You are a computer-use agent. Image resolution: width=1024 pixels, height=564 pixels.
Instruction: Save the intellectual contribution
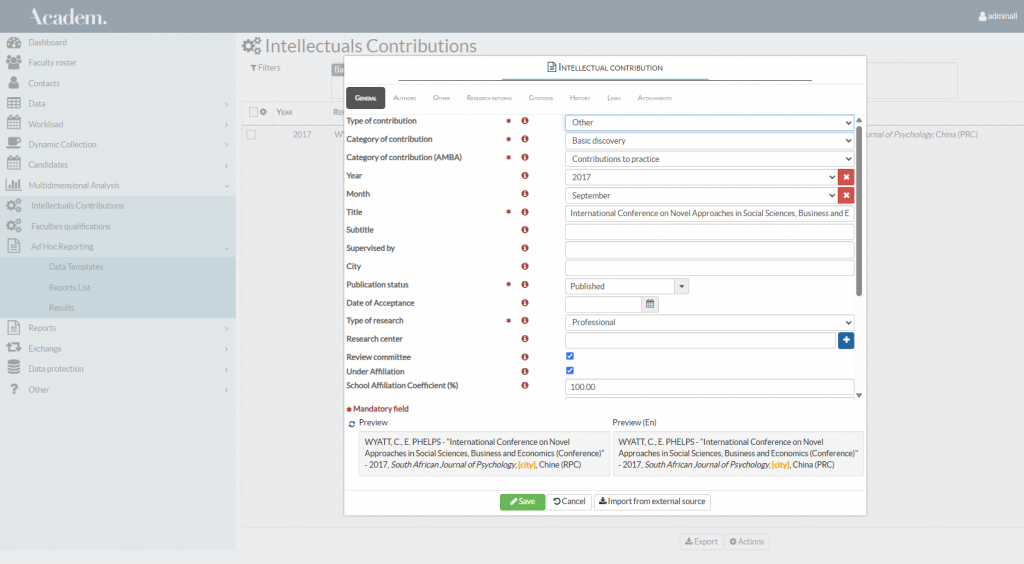point(522,501)
